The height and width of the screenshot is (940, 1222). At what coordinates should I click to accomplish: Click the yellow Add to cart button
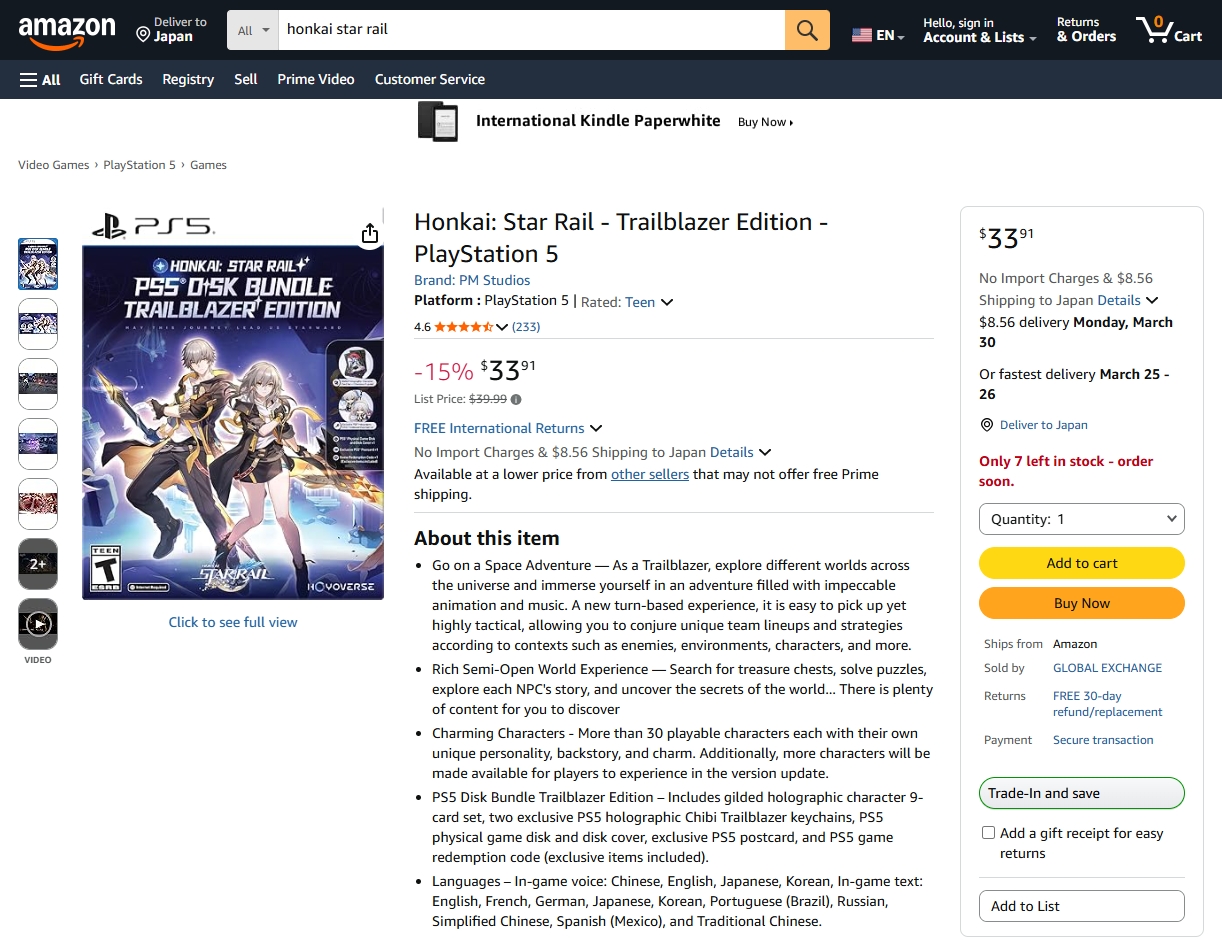click(x=1081, y=563)
